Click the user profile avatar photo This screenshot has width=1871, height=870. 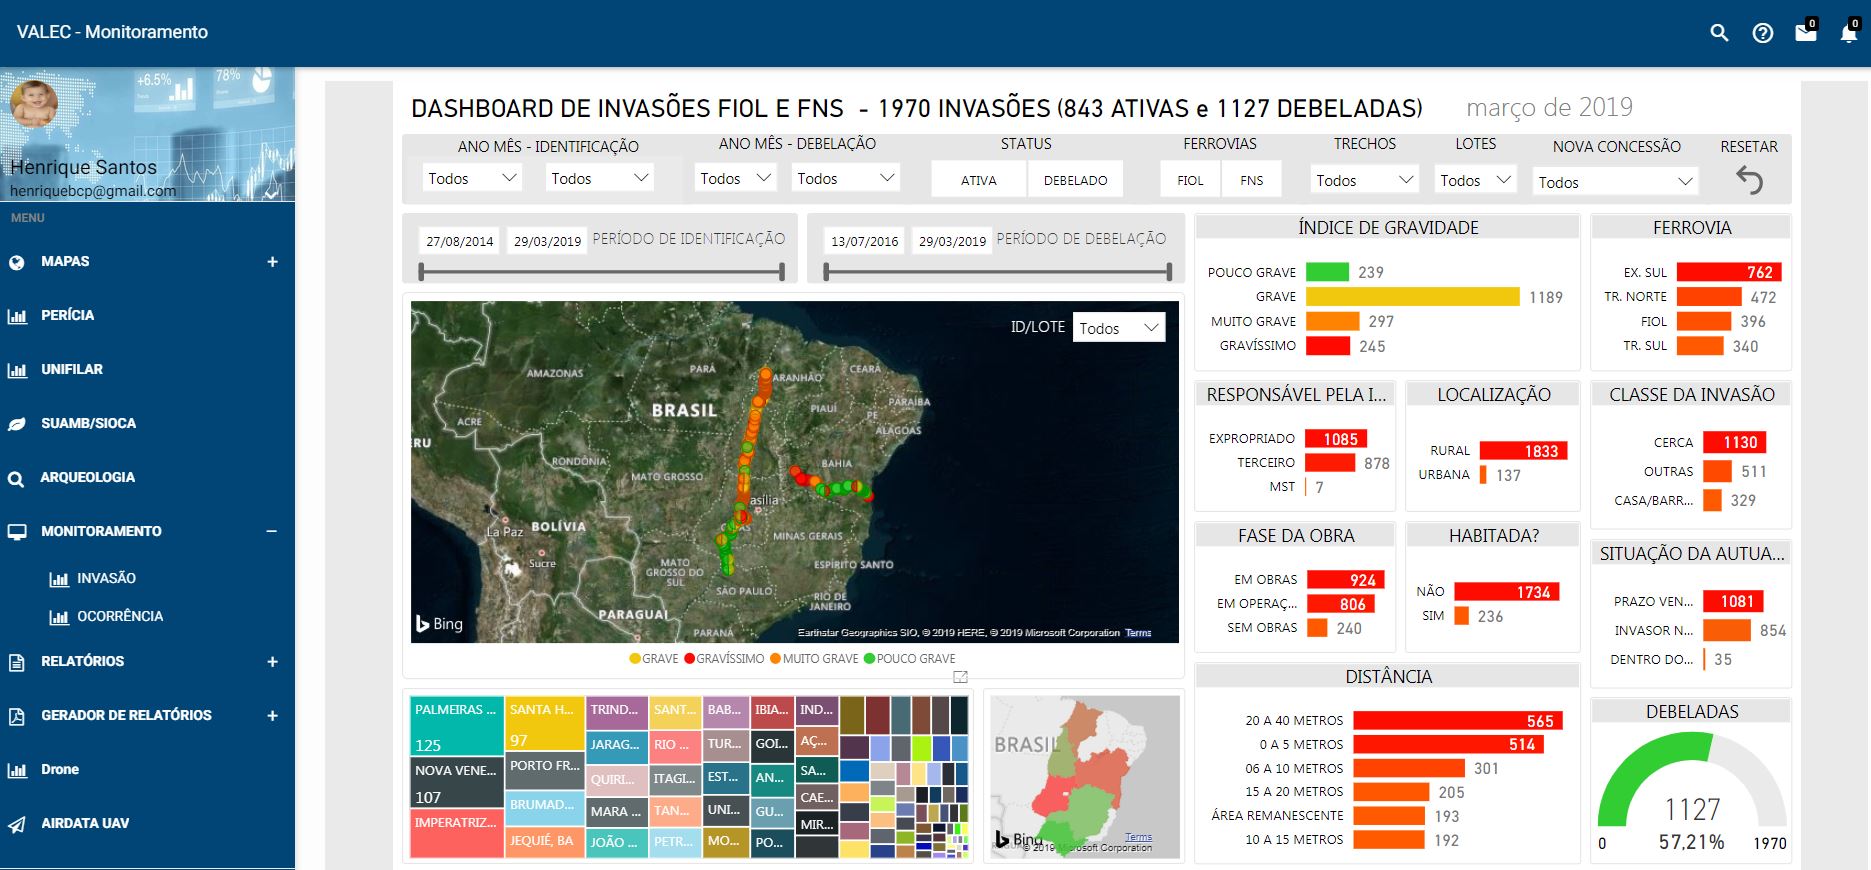coord(34,106)
